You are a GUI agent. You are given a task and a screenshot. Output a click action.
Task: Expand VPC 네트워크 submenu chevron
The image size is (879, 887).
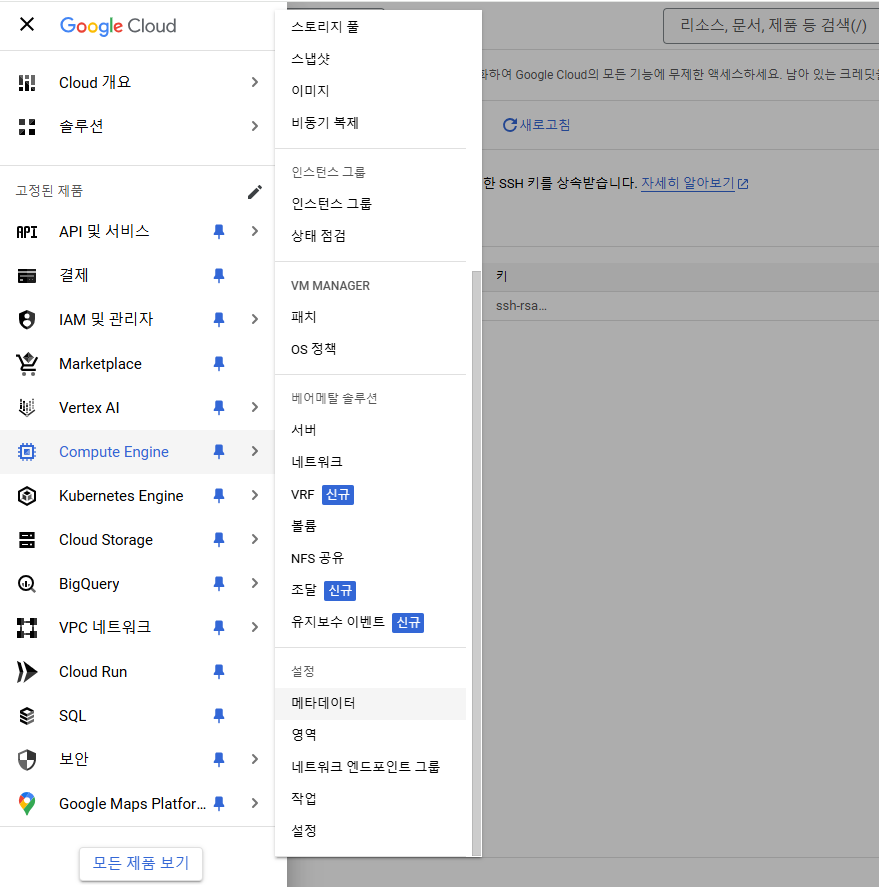[x=255, y=627]
